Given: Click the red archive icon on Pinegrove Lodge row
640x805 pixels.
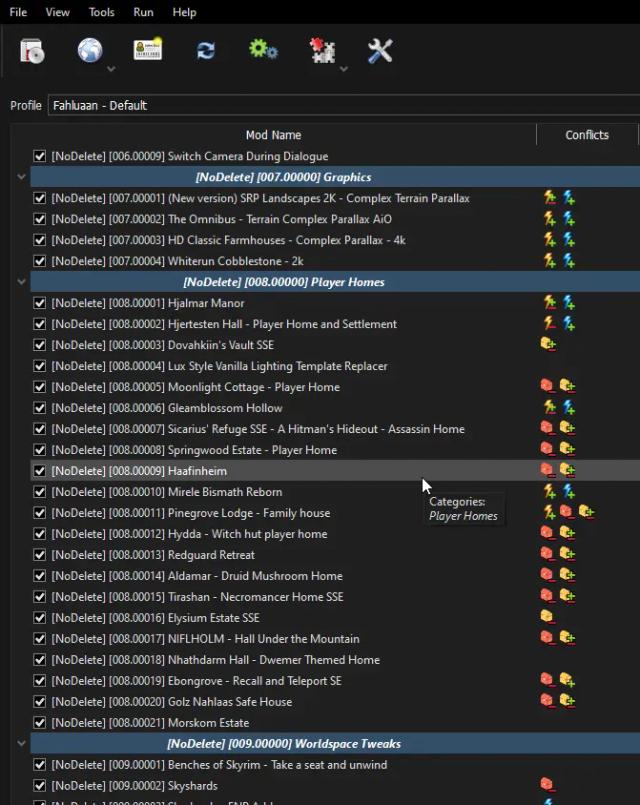Looking at the screenshot, I should [x=567, y=512].
